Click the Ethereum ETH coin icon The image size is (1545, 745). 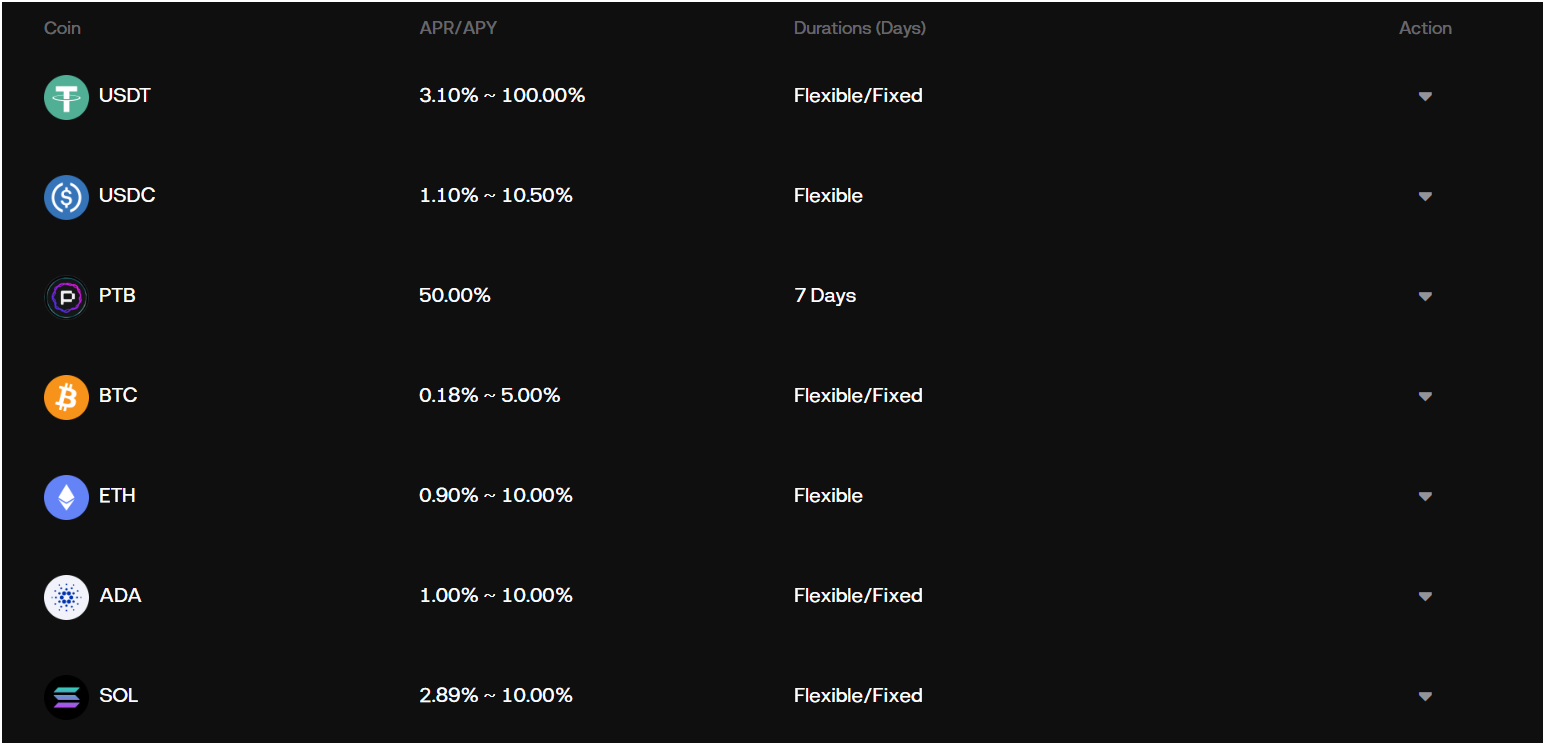click(x=66, y=497)
